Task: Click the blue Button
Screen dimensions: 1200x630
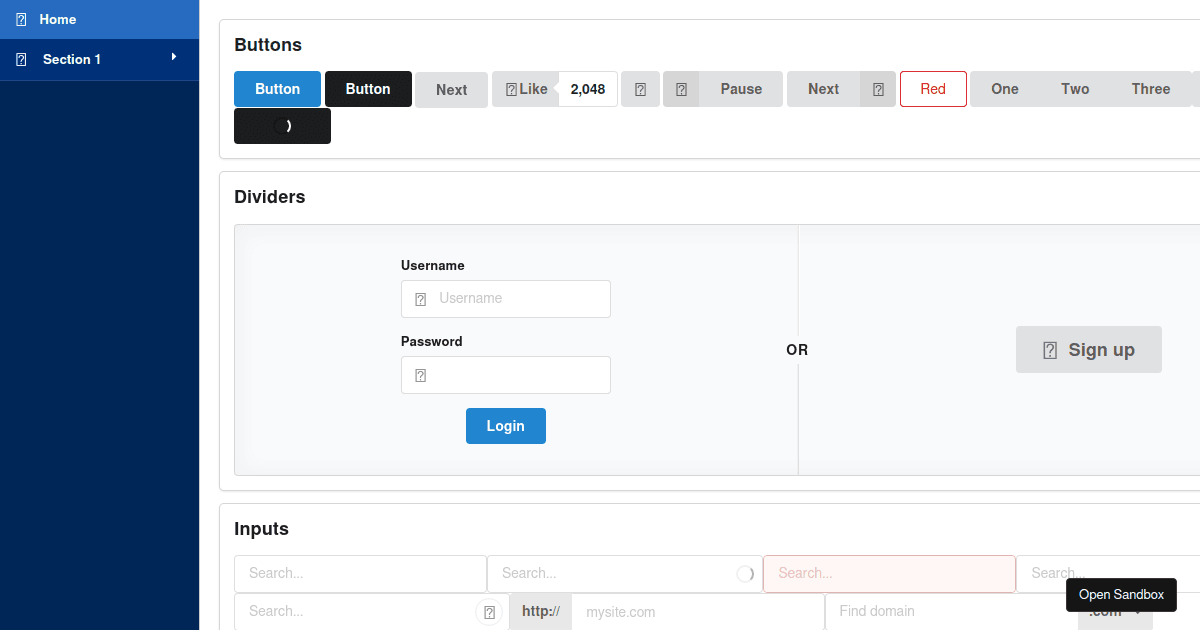Action: tap(277, 89)
